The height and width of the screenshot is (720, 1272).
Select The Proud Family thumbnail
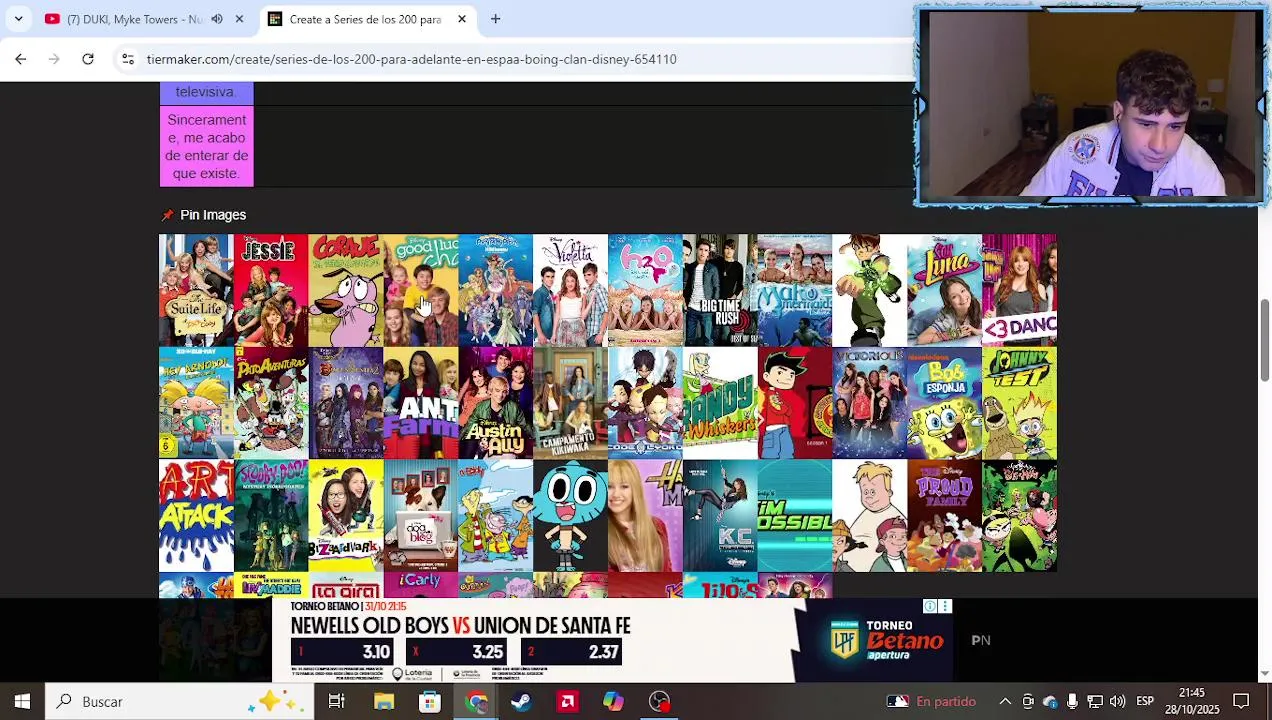(944, 516)
